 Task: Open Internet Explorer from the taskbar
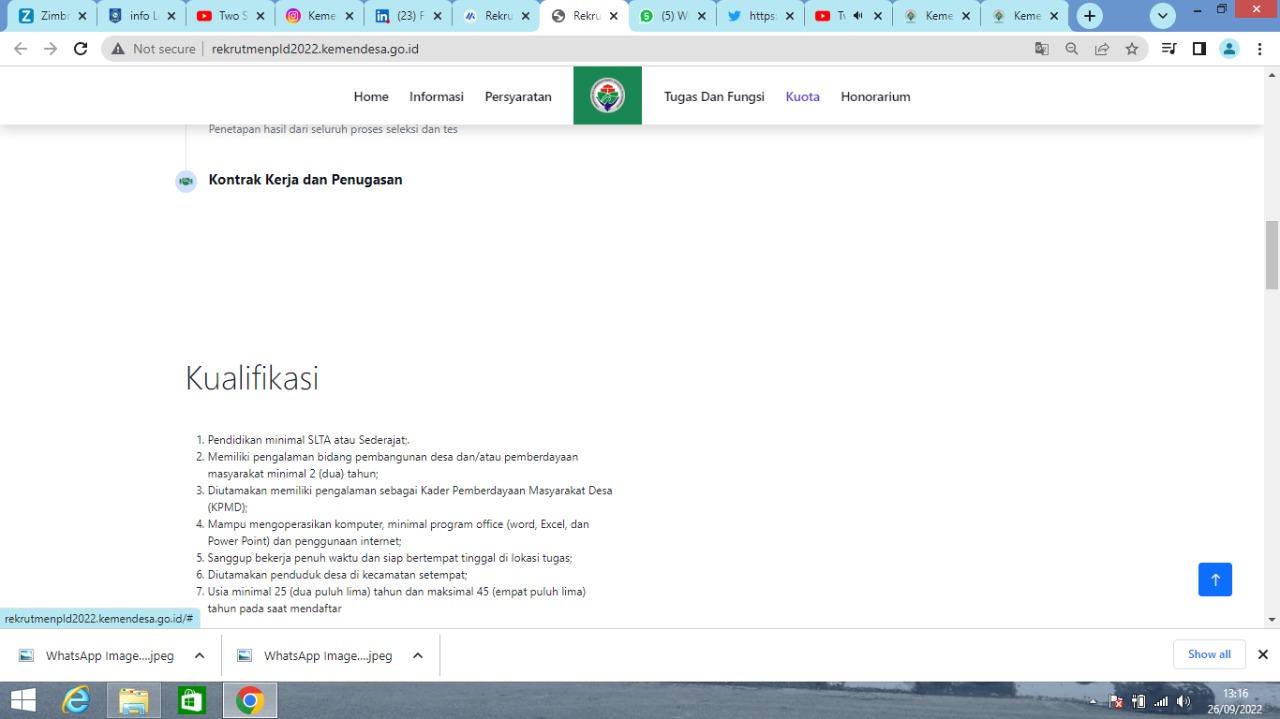76,700
